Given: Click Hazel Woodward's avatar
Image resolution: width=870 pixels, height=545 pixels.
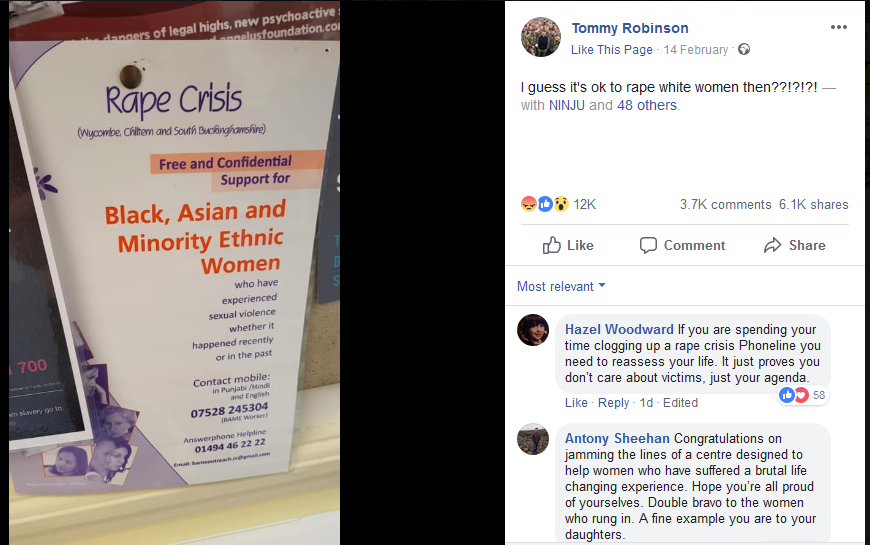Looking at the screenshot, I should pyautogui.click(x=533, y=330).
